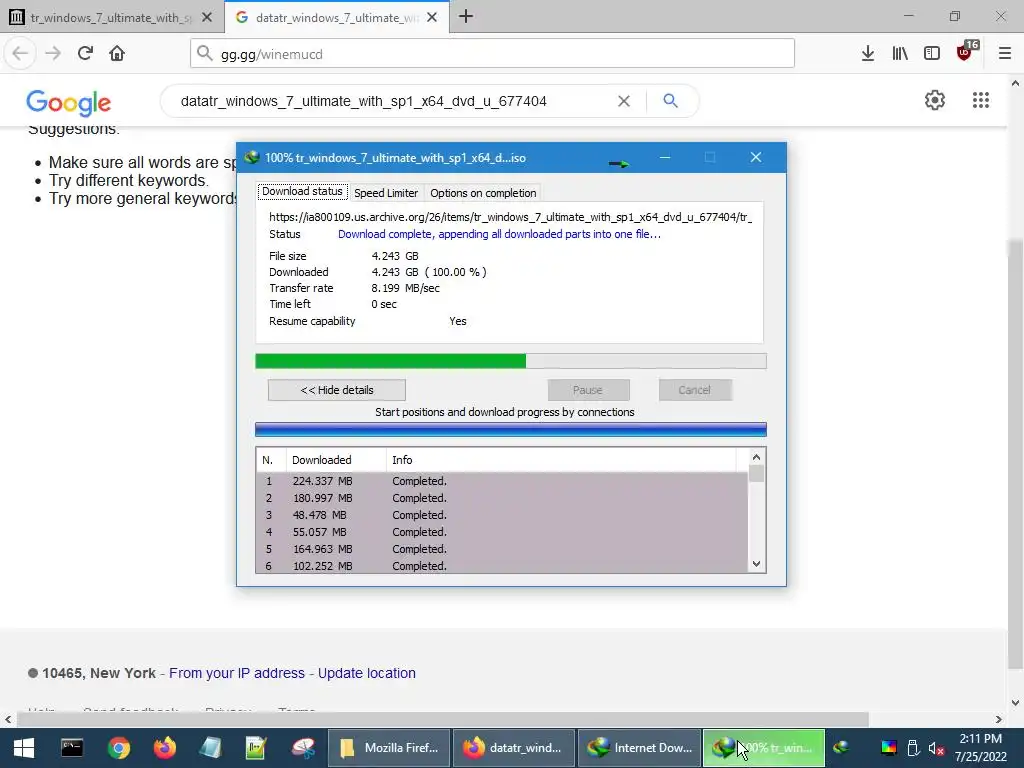Open the Google apps grid
Viewport: 1024px width, 768px height.
tap(981, 100)
